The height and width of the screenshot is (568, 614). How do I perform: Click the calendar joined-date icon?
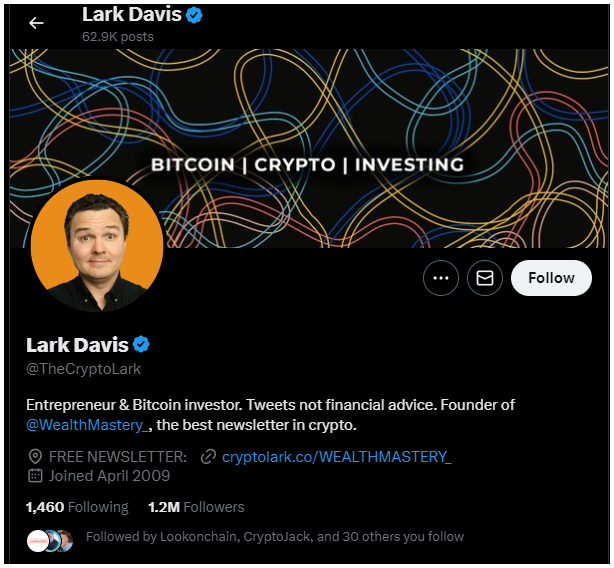35,476
